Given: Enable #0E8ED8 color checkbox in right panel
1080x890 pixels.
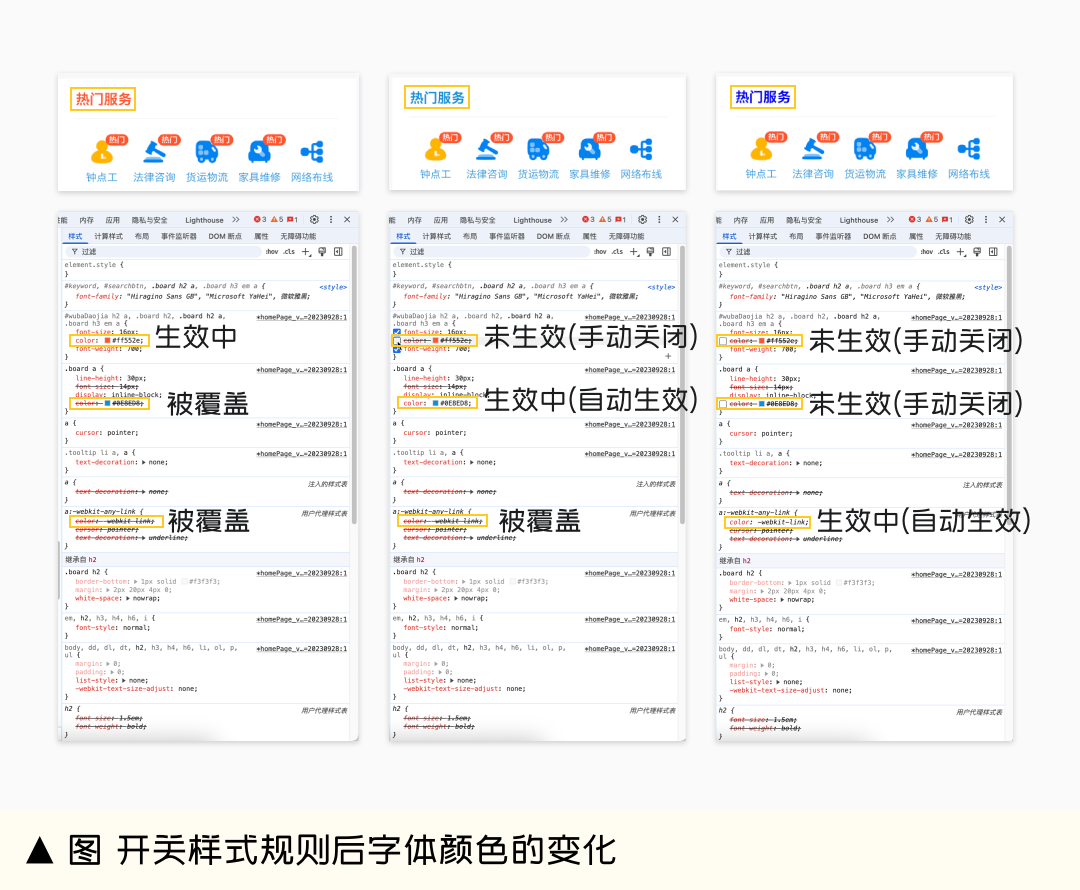Looking at the screenshot, I should tap(723, 404).
